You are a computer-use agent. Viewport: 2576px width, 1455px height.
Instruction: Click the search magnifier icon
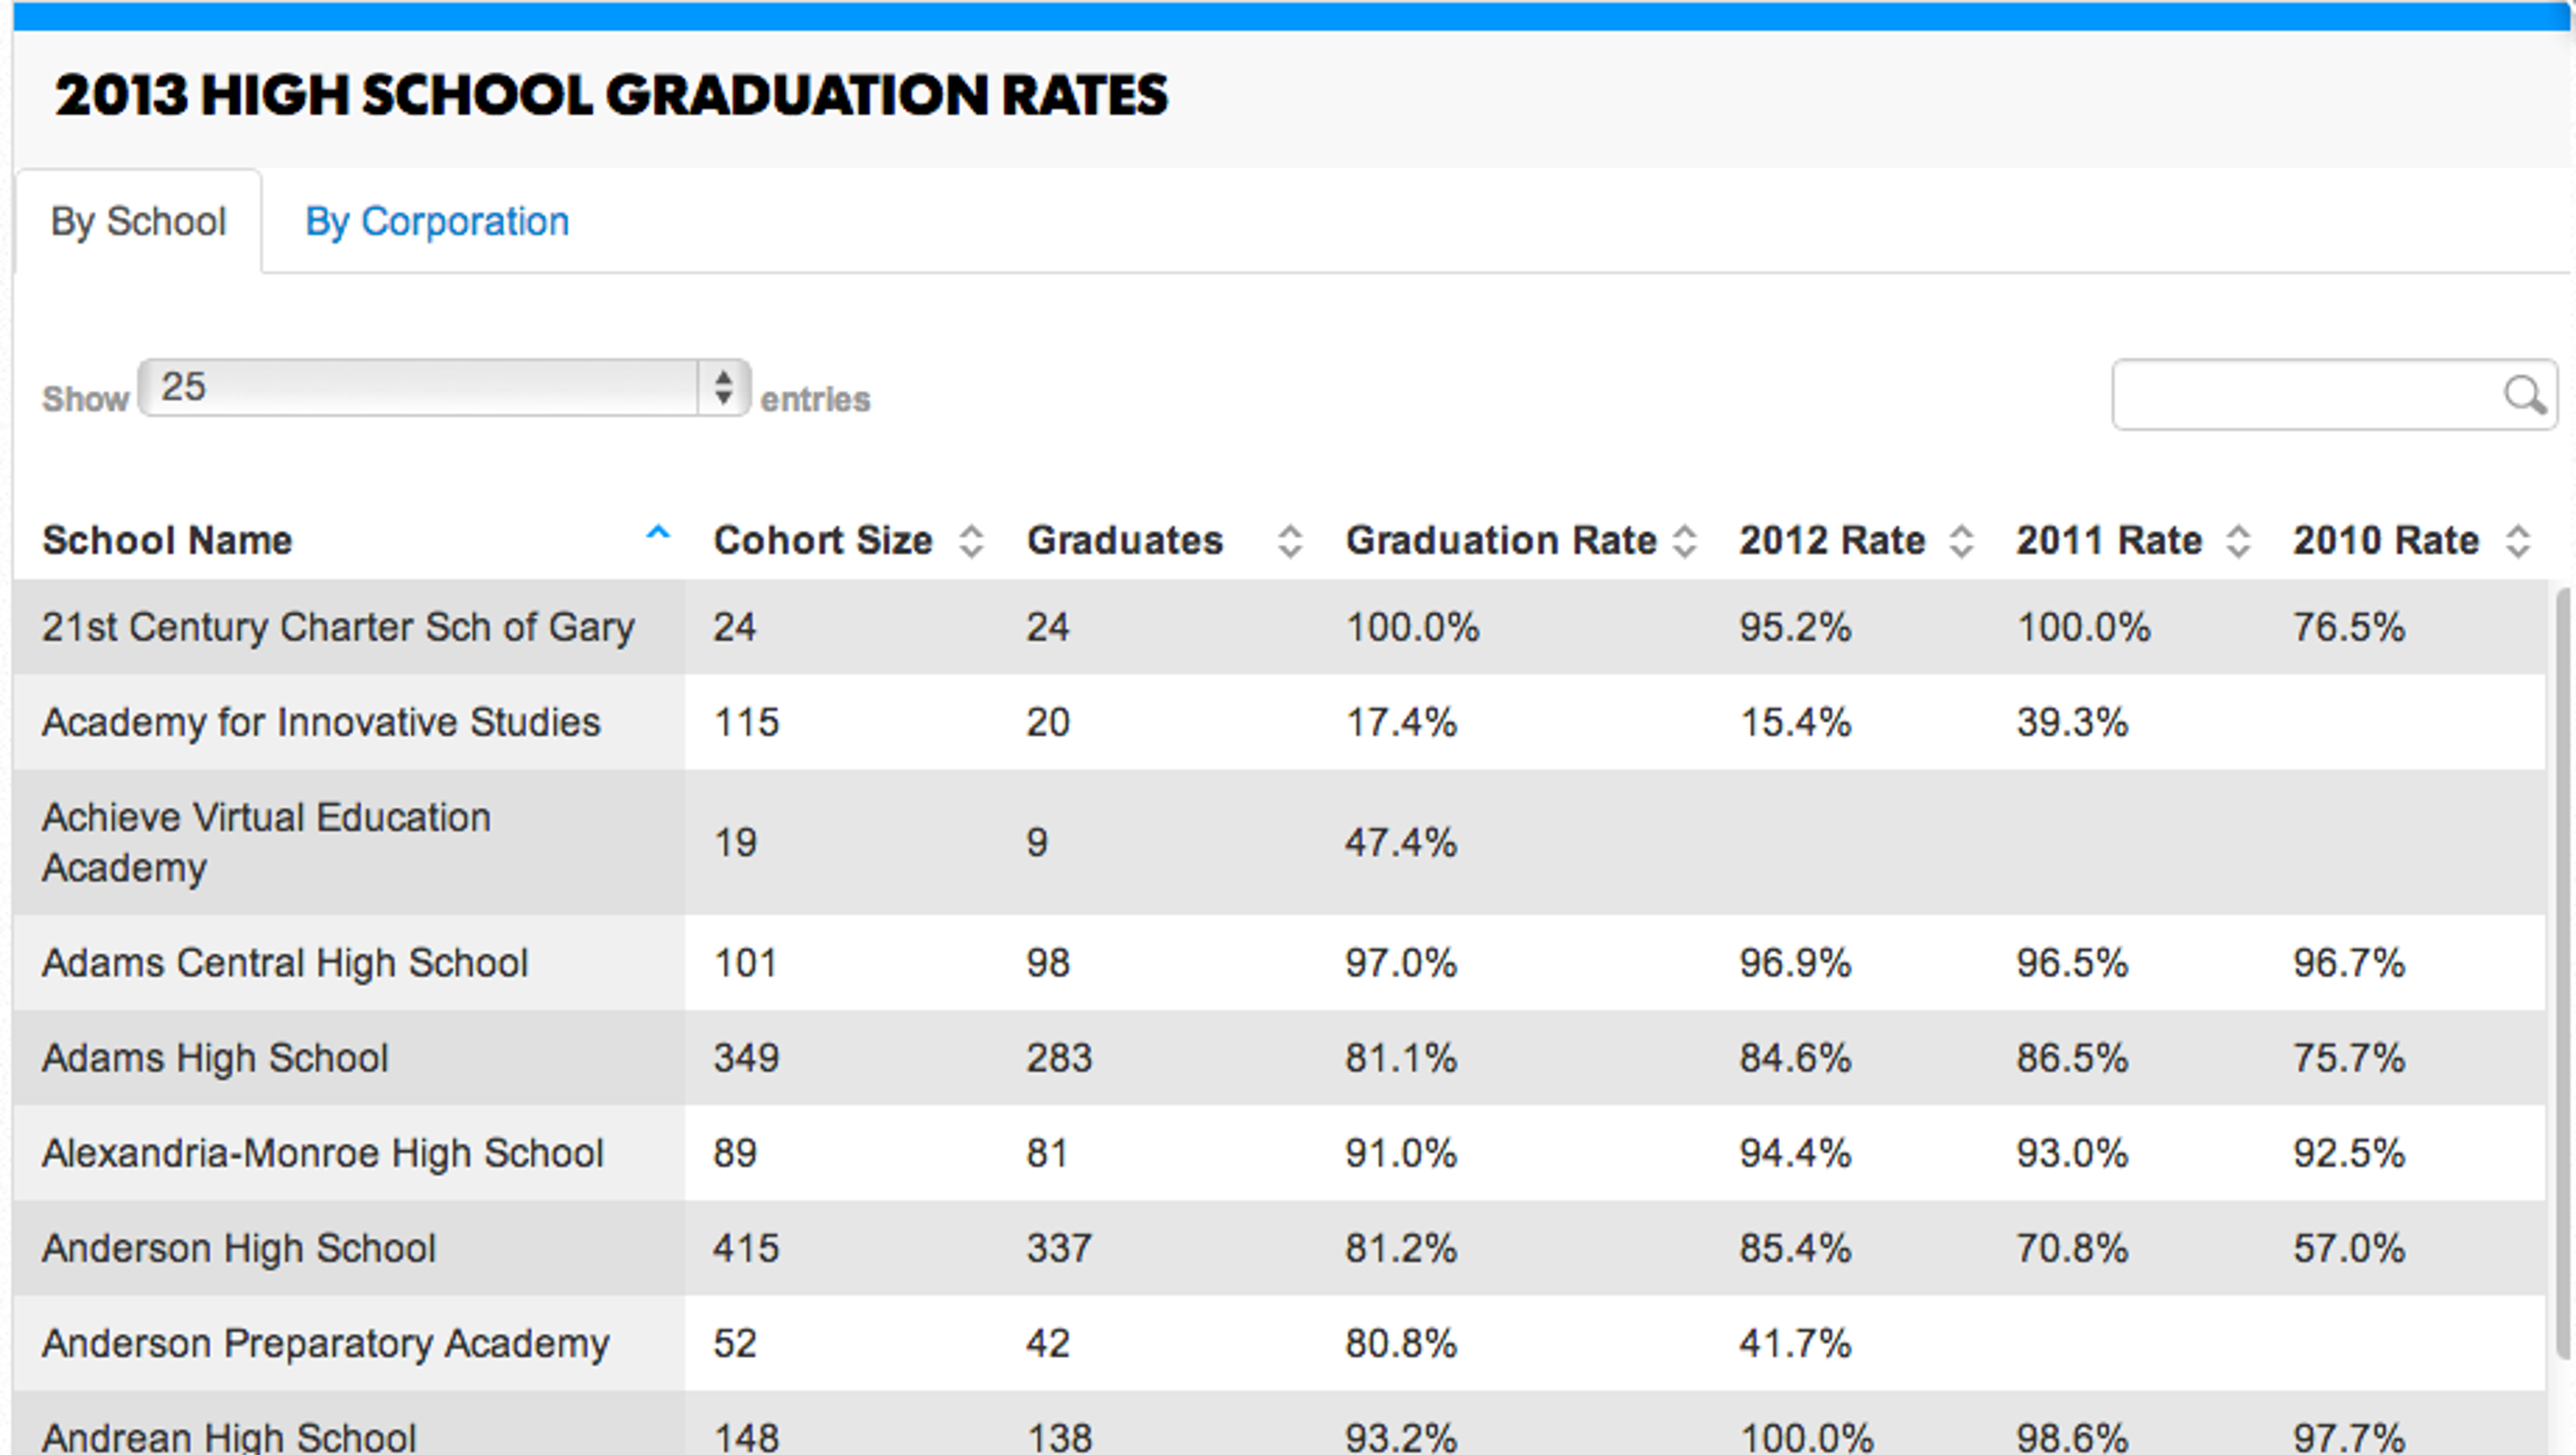tap(2528, 396)
